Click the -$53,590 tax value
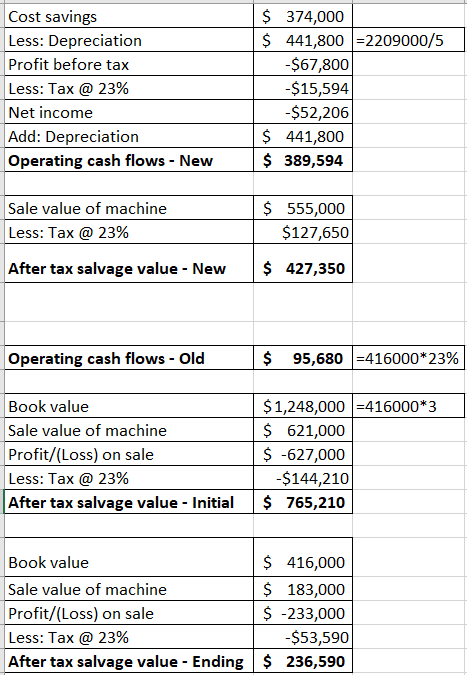Viewport: 467px width, 675px height. [x=303, y=637]
